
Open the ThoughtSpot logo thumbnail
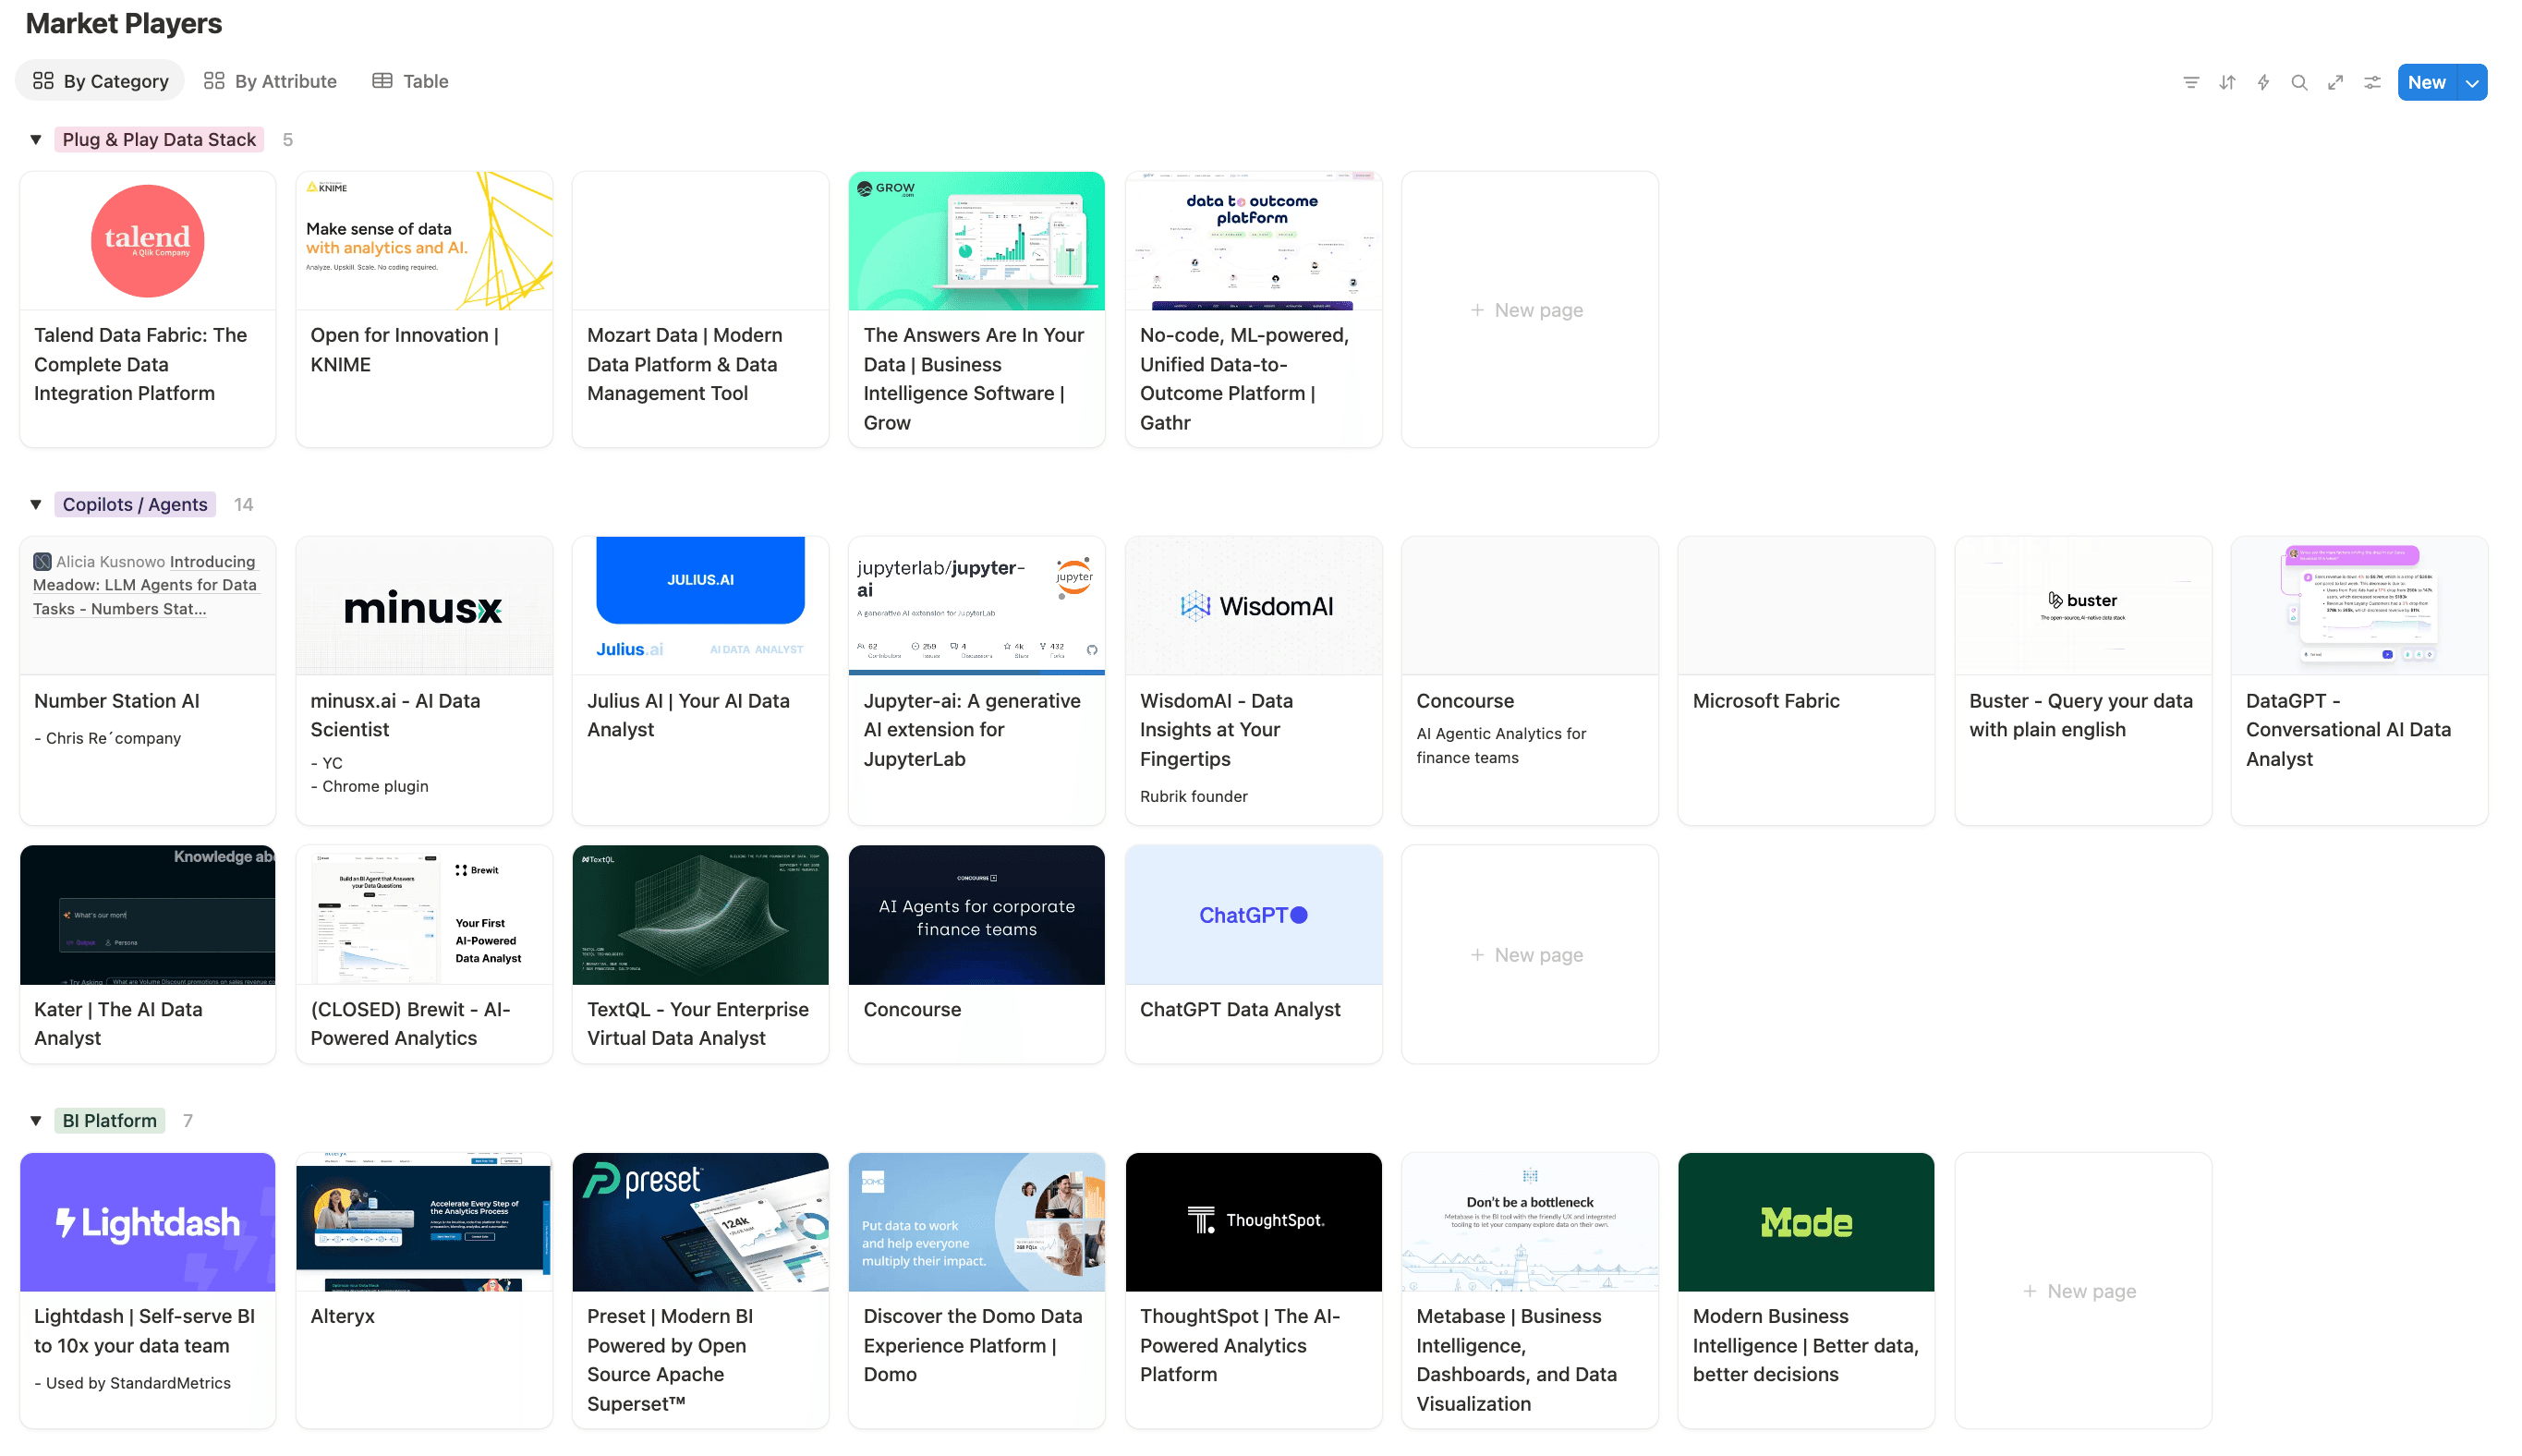point(1253,1222)
